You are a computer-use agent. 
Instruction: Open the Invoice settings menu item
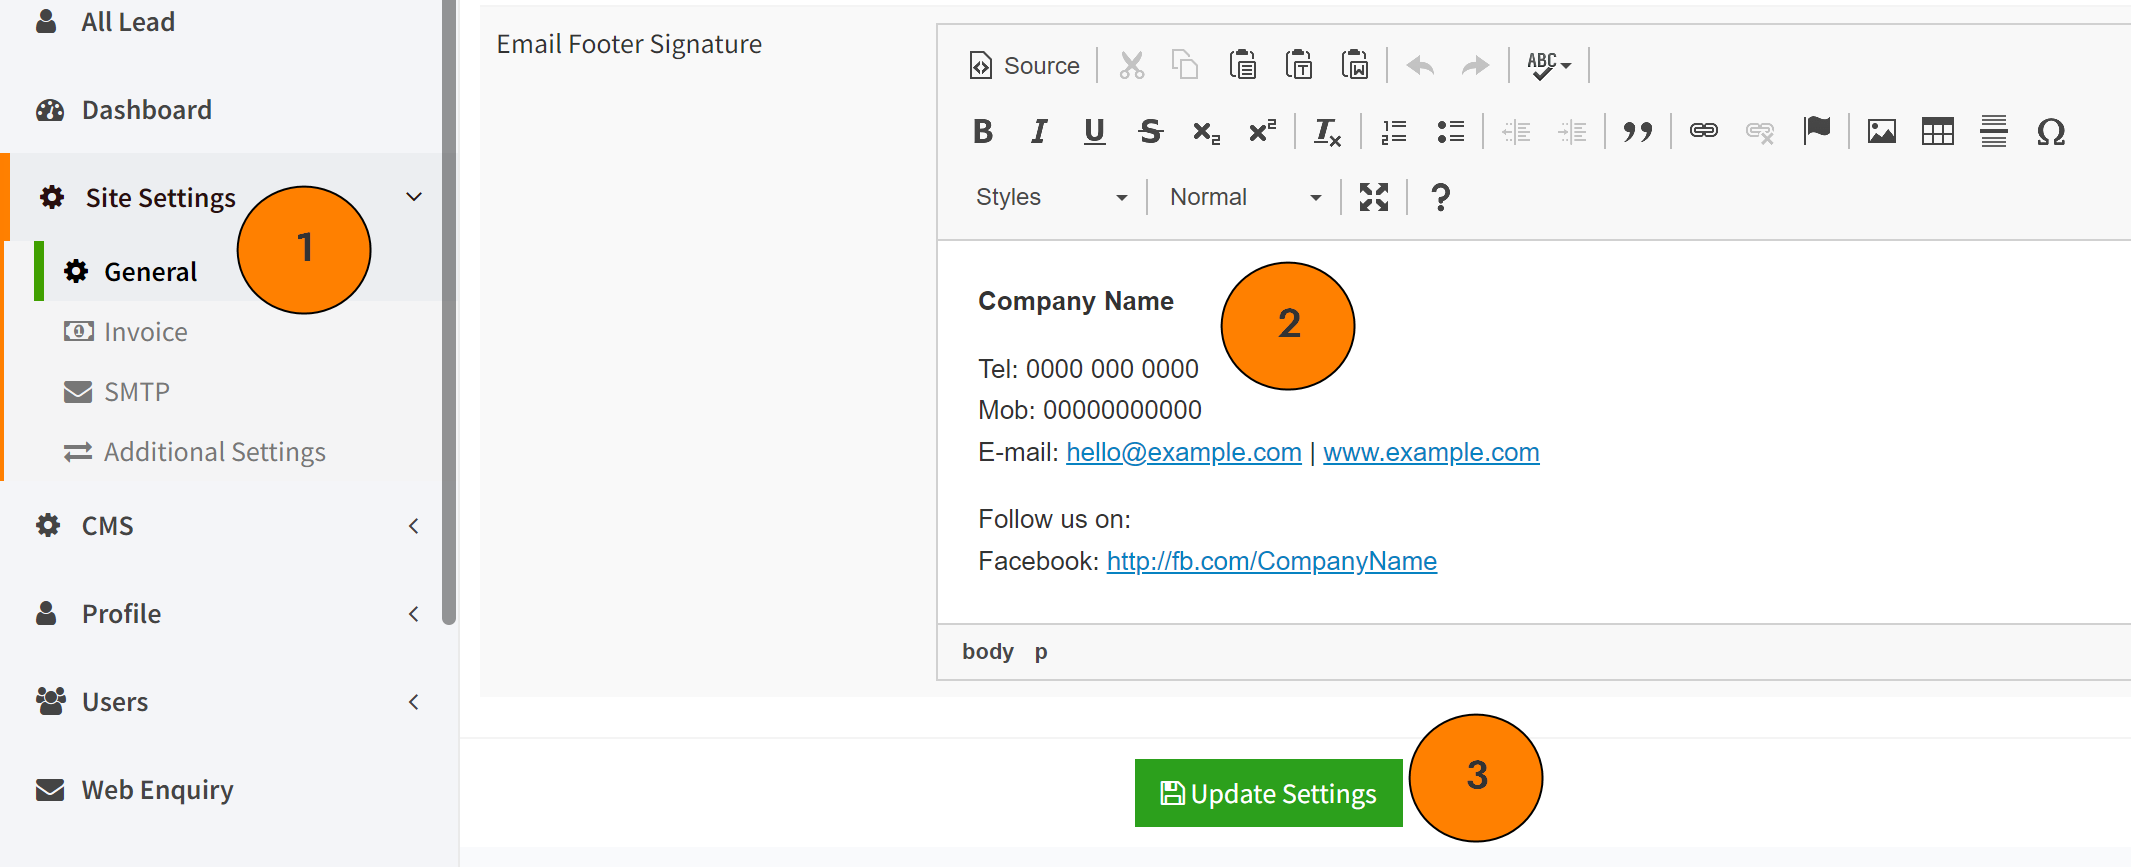[x=145, y=332]
